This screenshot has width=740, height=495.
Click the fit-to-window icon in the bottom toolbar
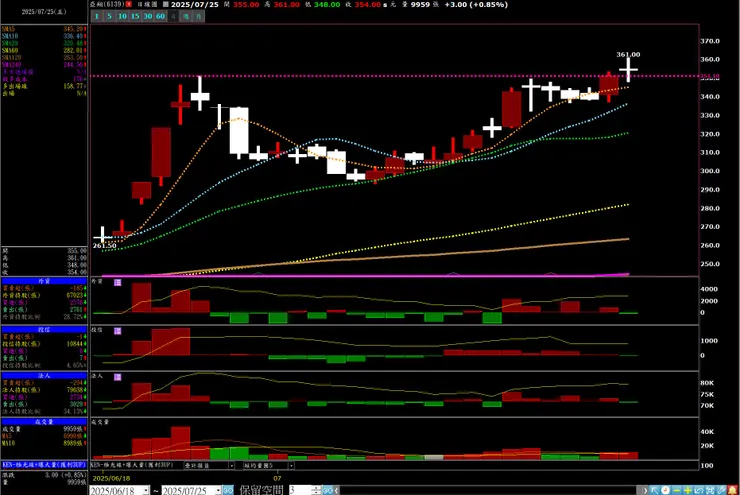pos(710,491)
